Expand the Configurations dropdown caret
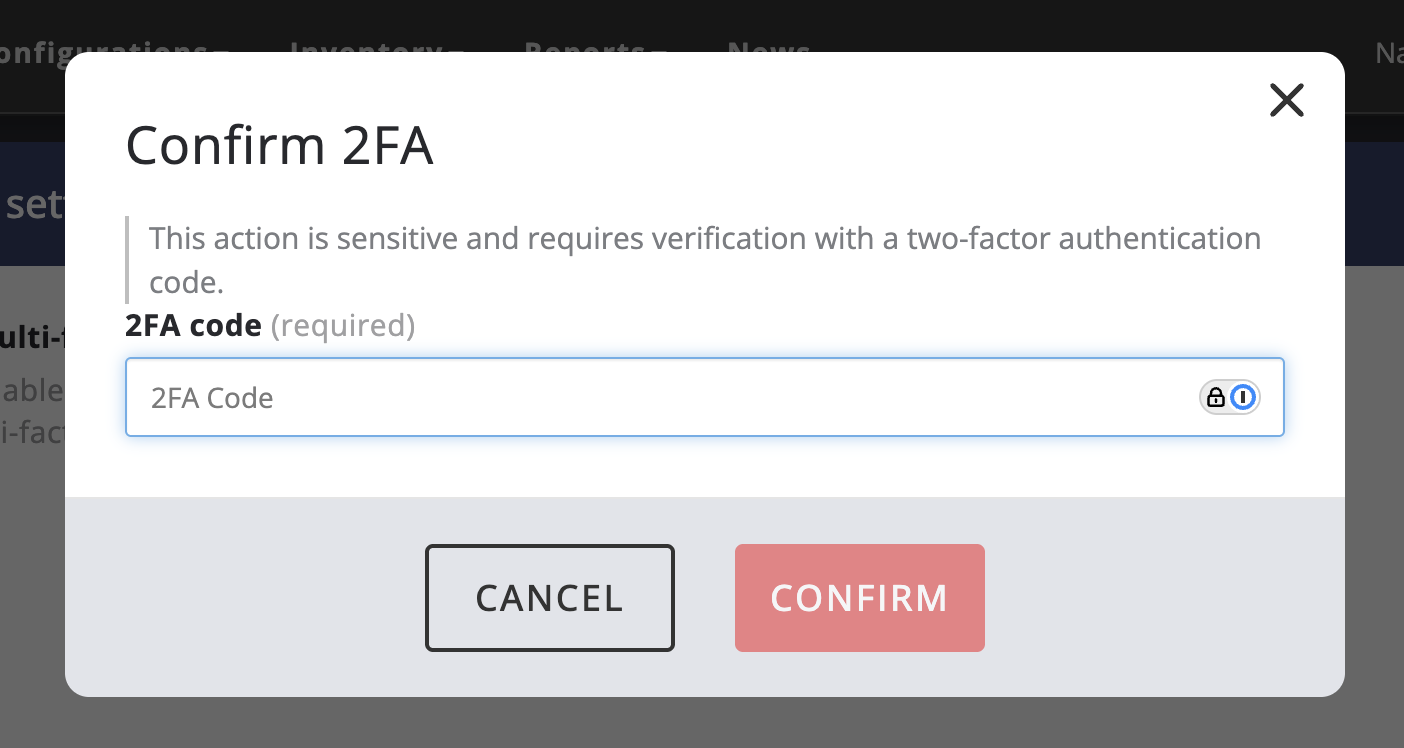1404x748 pixels. coord(222,50)
